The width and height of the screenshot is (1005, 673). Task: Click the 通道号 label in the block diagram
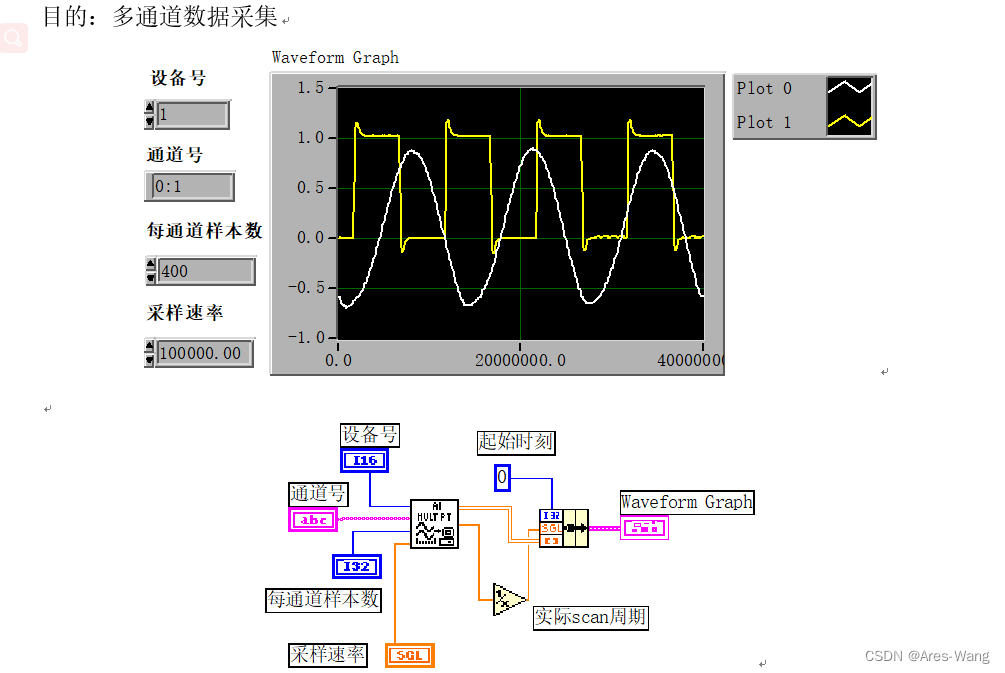pyautogui.click(x=319, y=494)
